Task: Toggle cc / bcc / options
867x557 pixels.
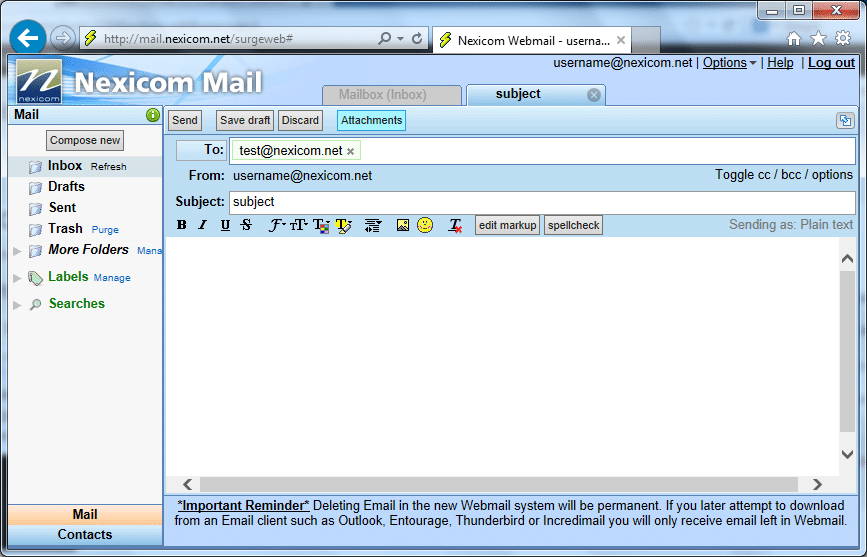Action: click(x=784, y=175)
